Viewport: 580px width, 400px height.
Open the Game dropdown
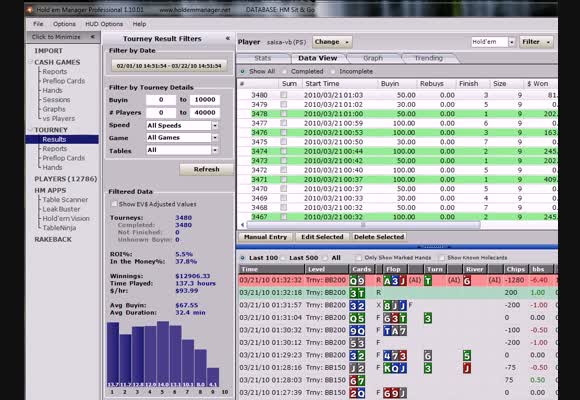[x=215, y=138]
